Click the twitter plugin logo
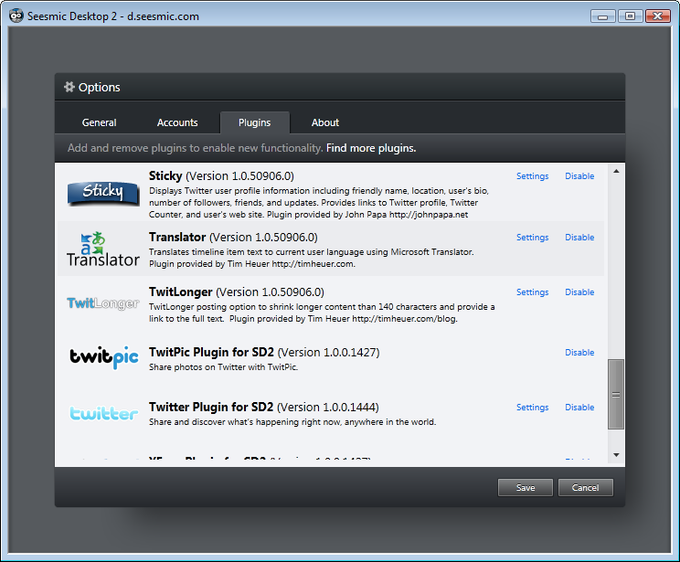Image resolution: width=680 pixels, height=562 pixels. click(104, 413)
